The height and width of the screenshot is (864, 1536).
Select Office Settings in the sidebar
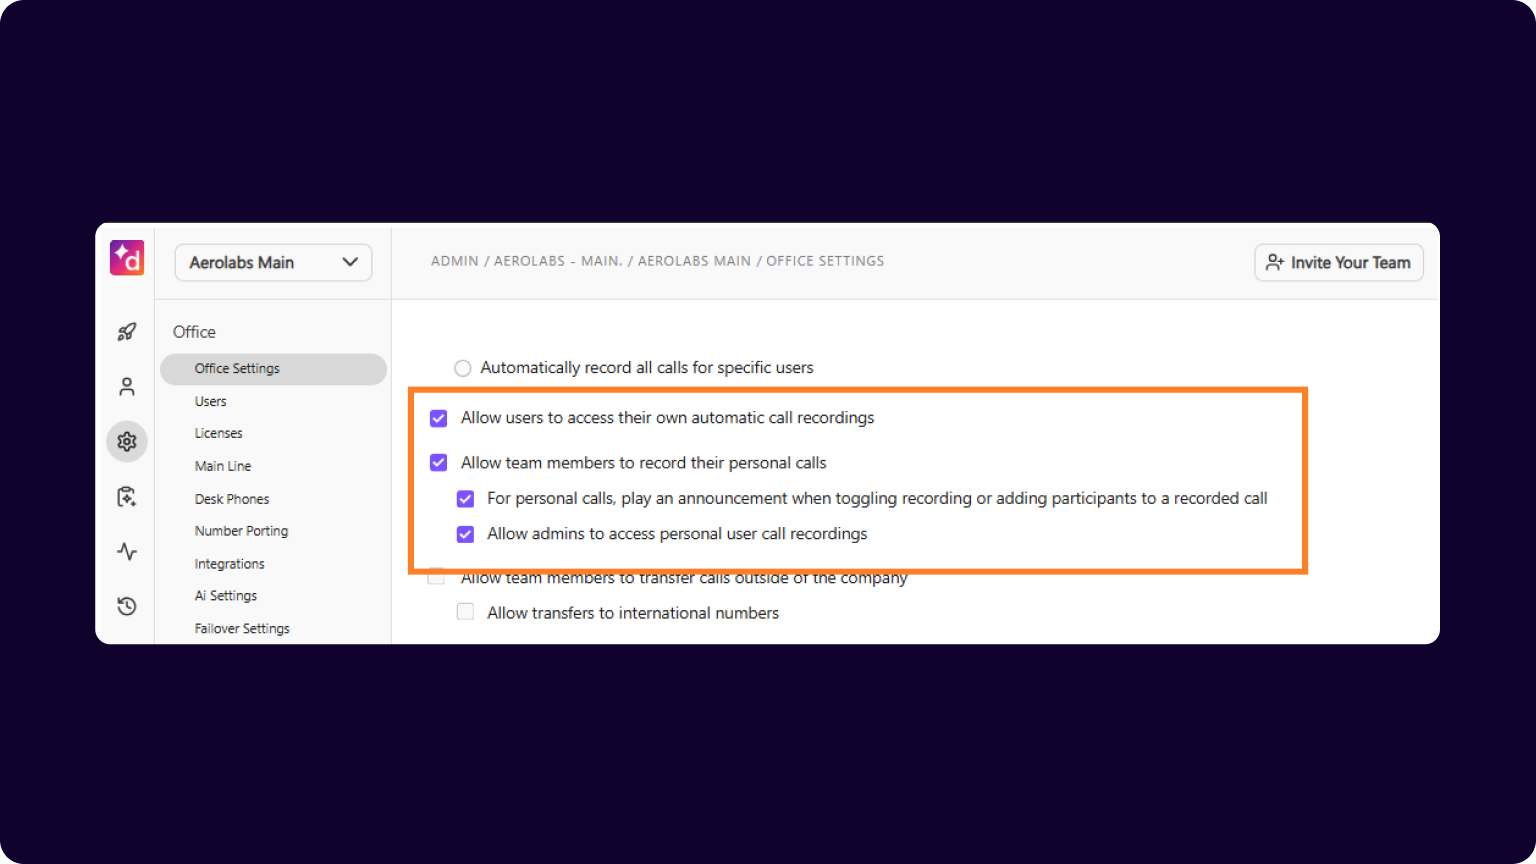[236, 369]
